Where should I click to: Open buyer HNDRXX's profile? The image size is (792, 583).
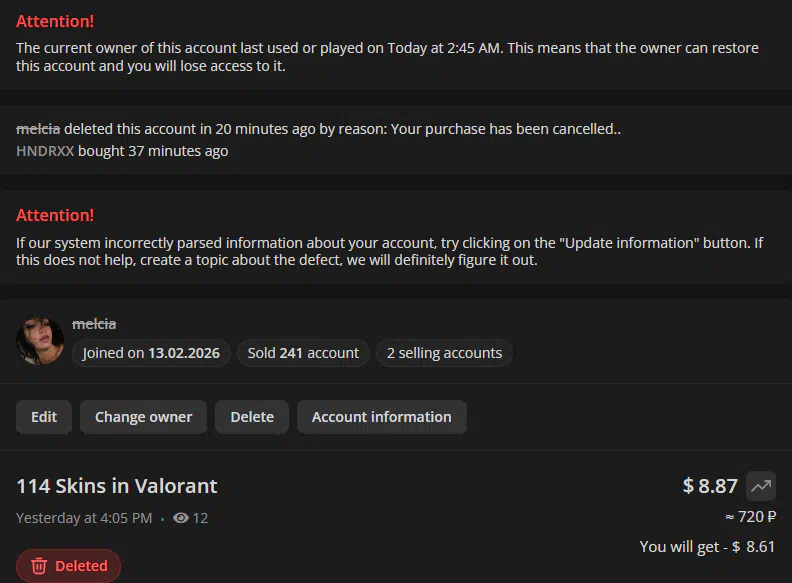point(45,151)
